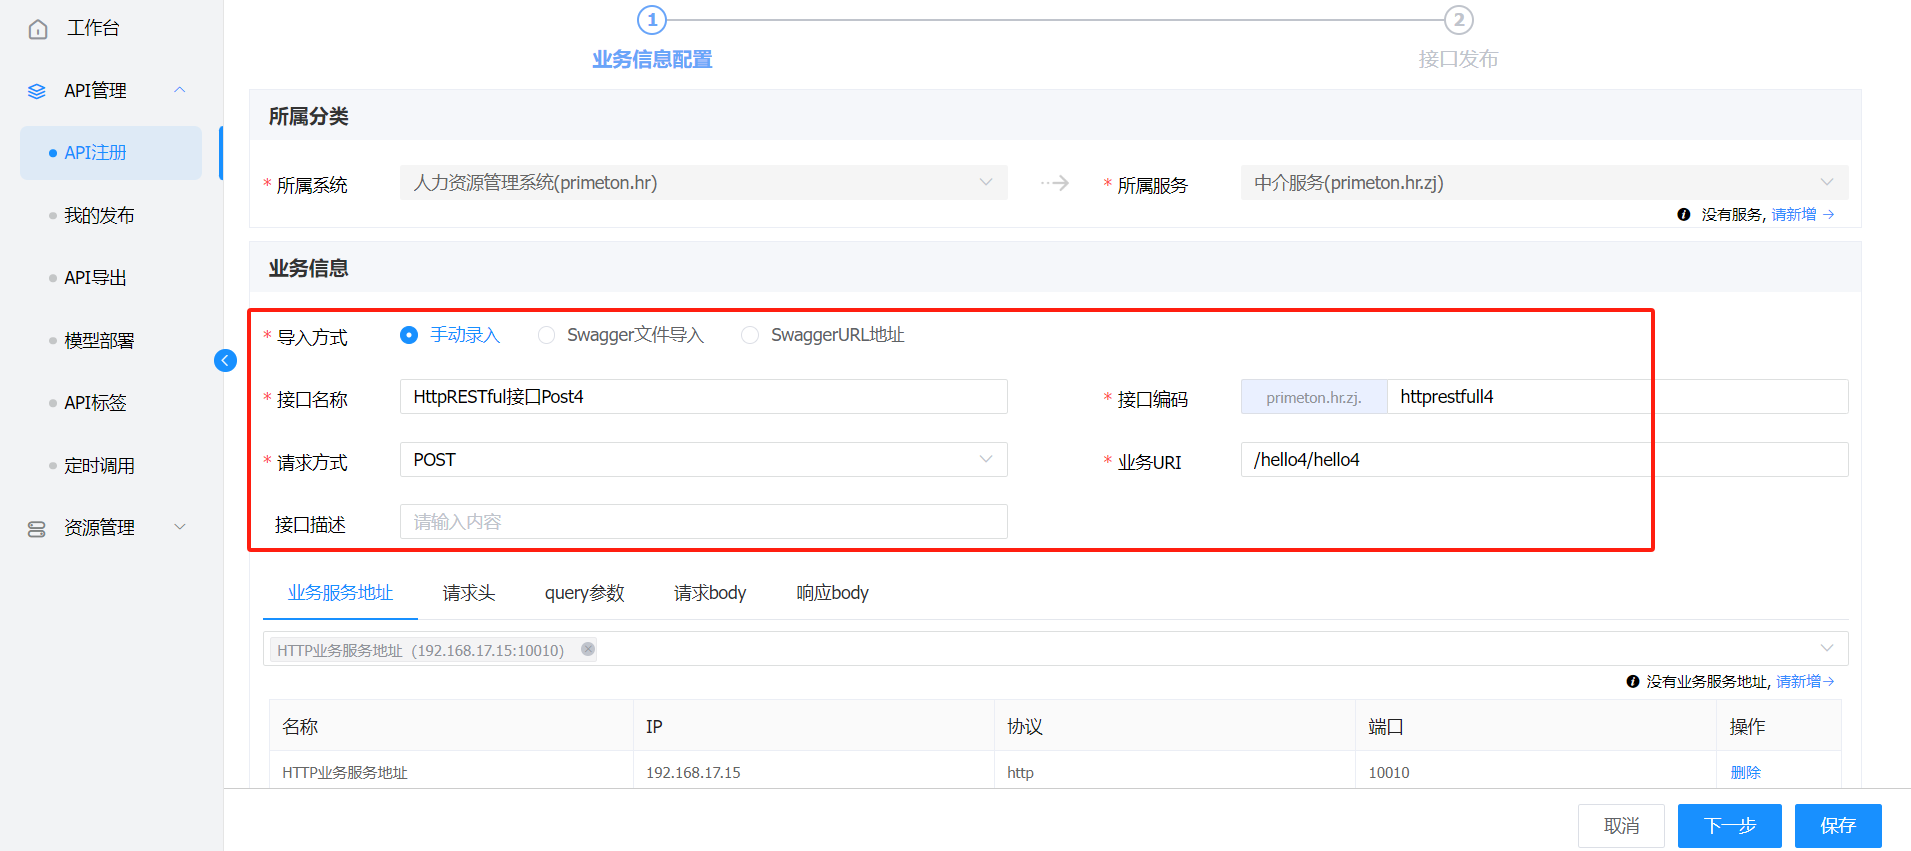This screenshot has height=851, width=1911.
Task: Choose the SwaggerURL地址 radio option
Action: point(750,335)
